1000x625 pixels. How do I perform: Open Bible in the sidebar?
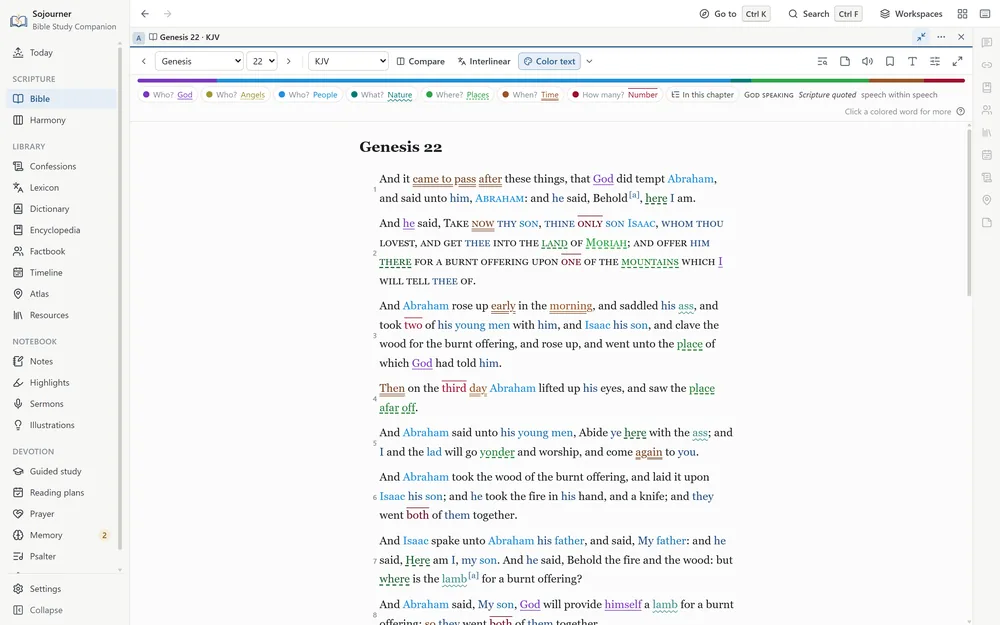(x=61, y=99)
